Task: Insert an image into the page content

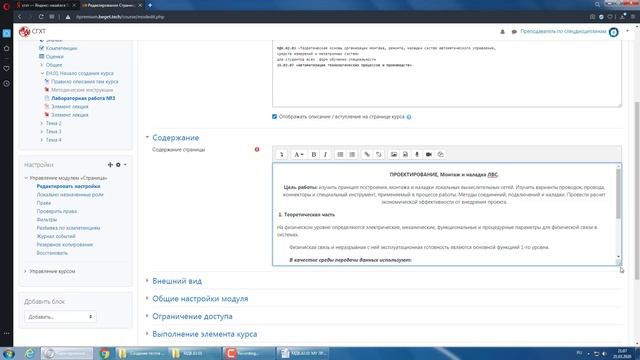Action: click(x=393, y=154)
